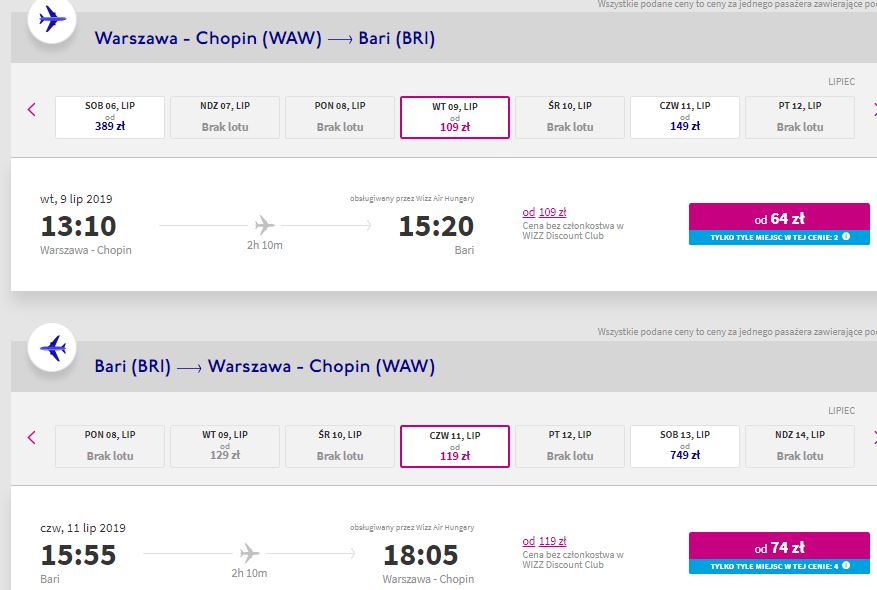Viewport: 877px width, 590px height.
Task: Click the plane icon on the 13:10 flight route
Action: pyautogui.click(x=264, y=225)
